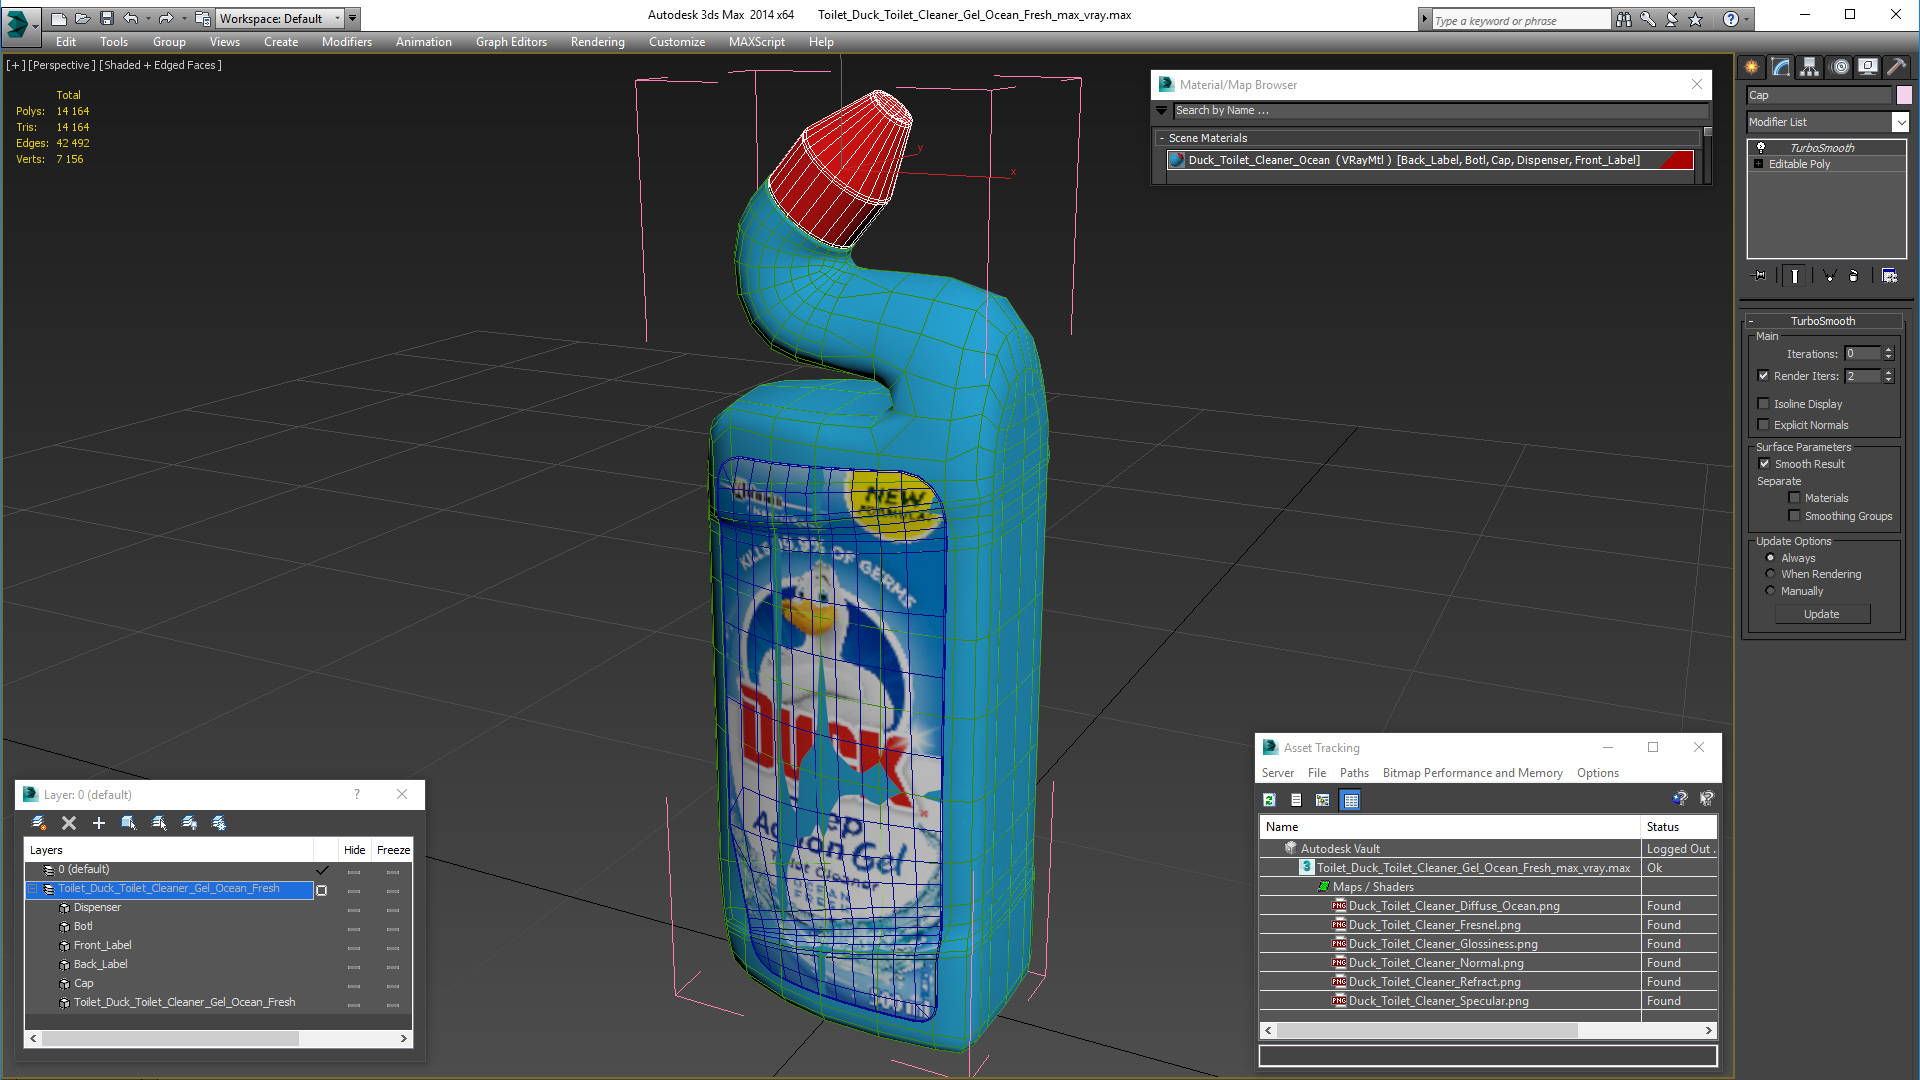Open the Modify command panel tab
The width and height of the screenshot is (1920, 1080).
tap(1781, 67)
